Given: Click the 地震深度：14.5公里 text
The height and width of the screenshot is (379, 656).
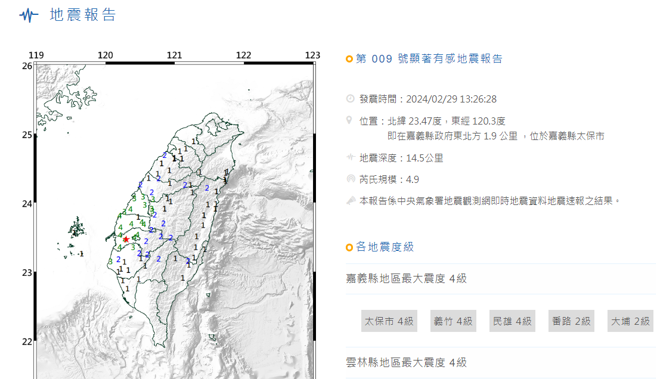Looking at the screenshot, I should pyautogui.click(x=401, y=158).
